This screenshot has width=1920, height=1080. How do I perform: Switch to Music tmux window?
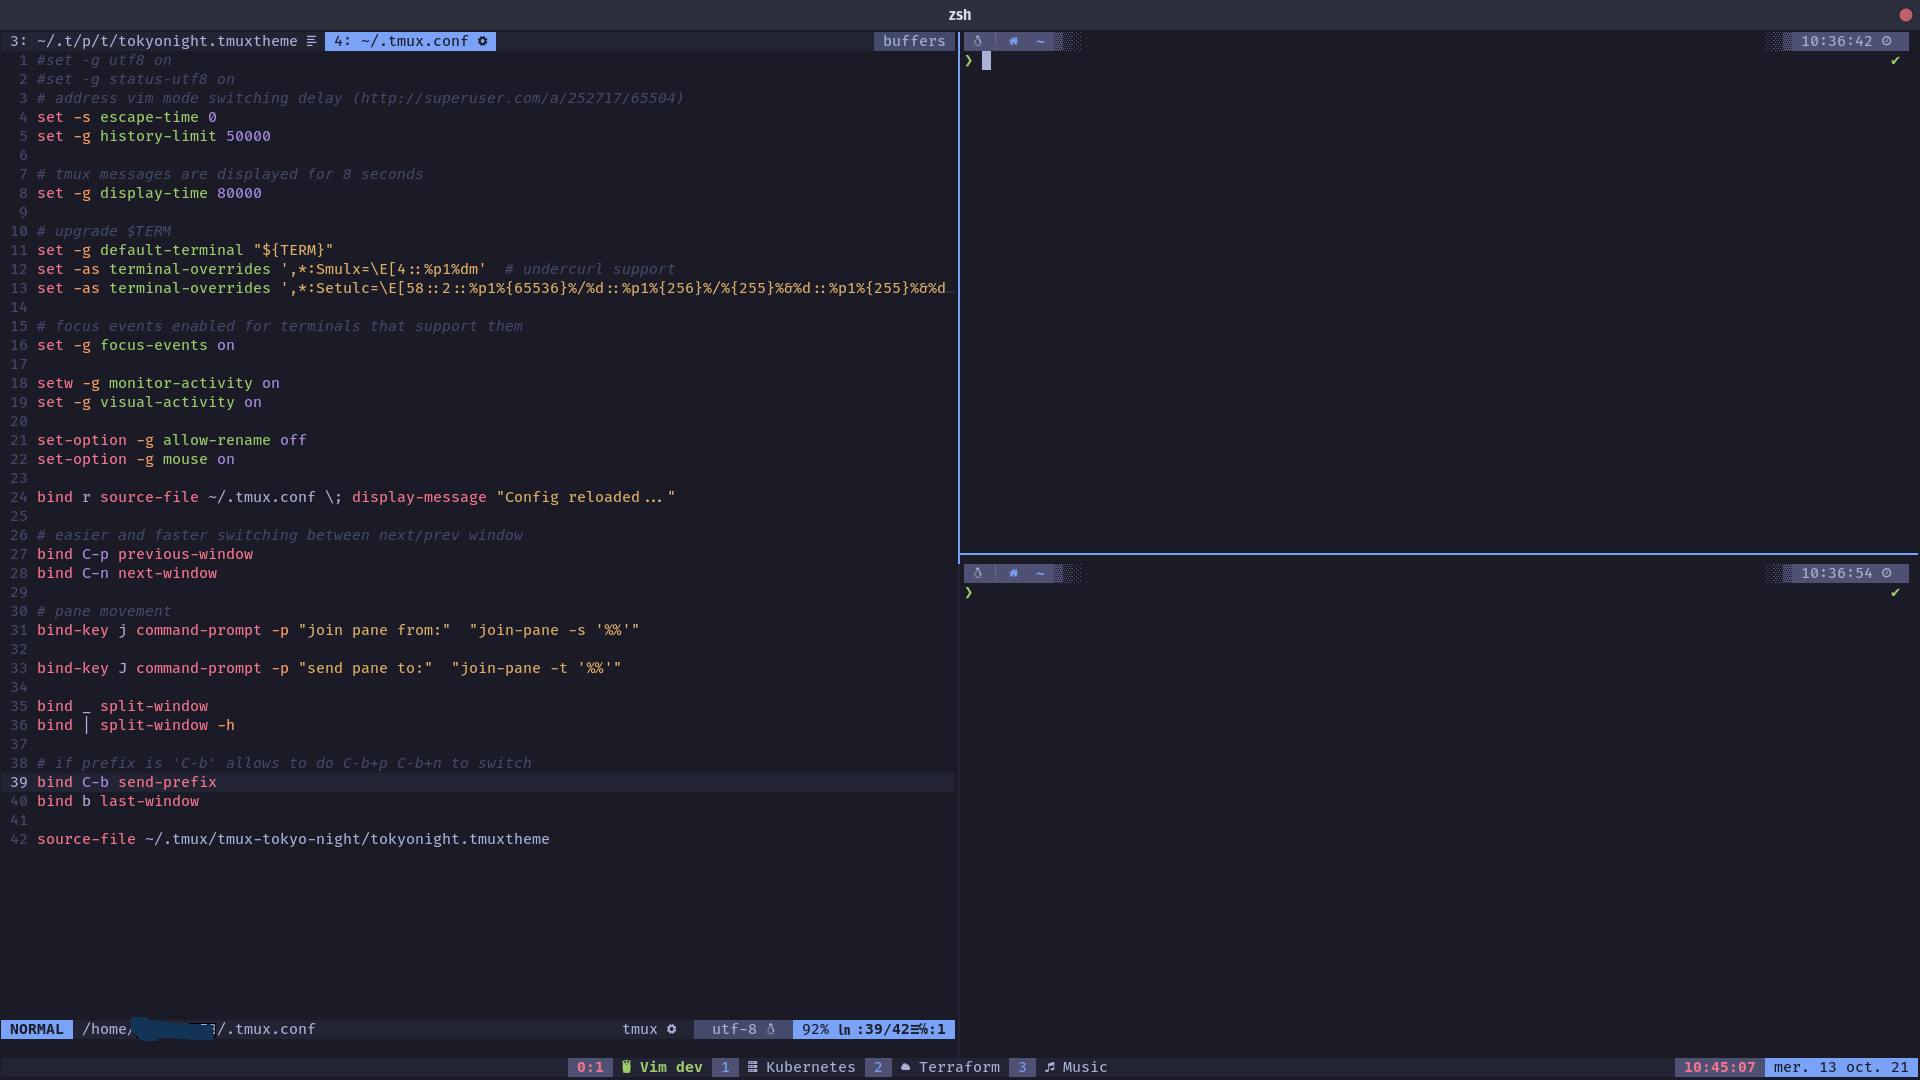[x=1084, y=1067]
